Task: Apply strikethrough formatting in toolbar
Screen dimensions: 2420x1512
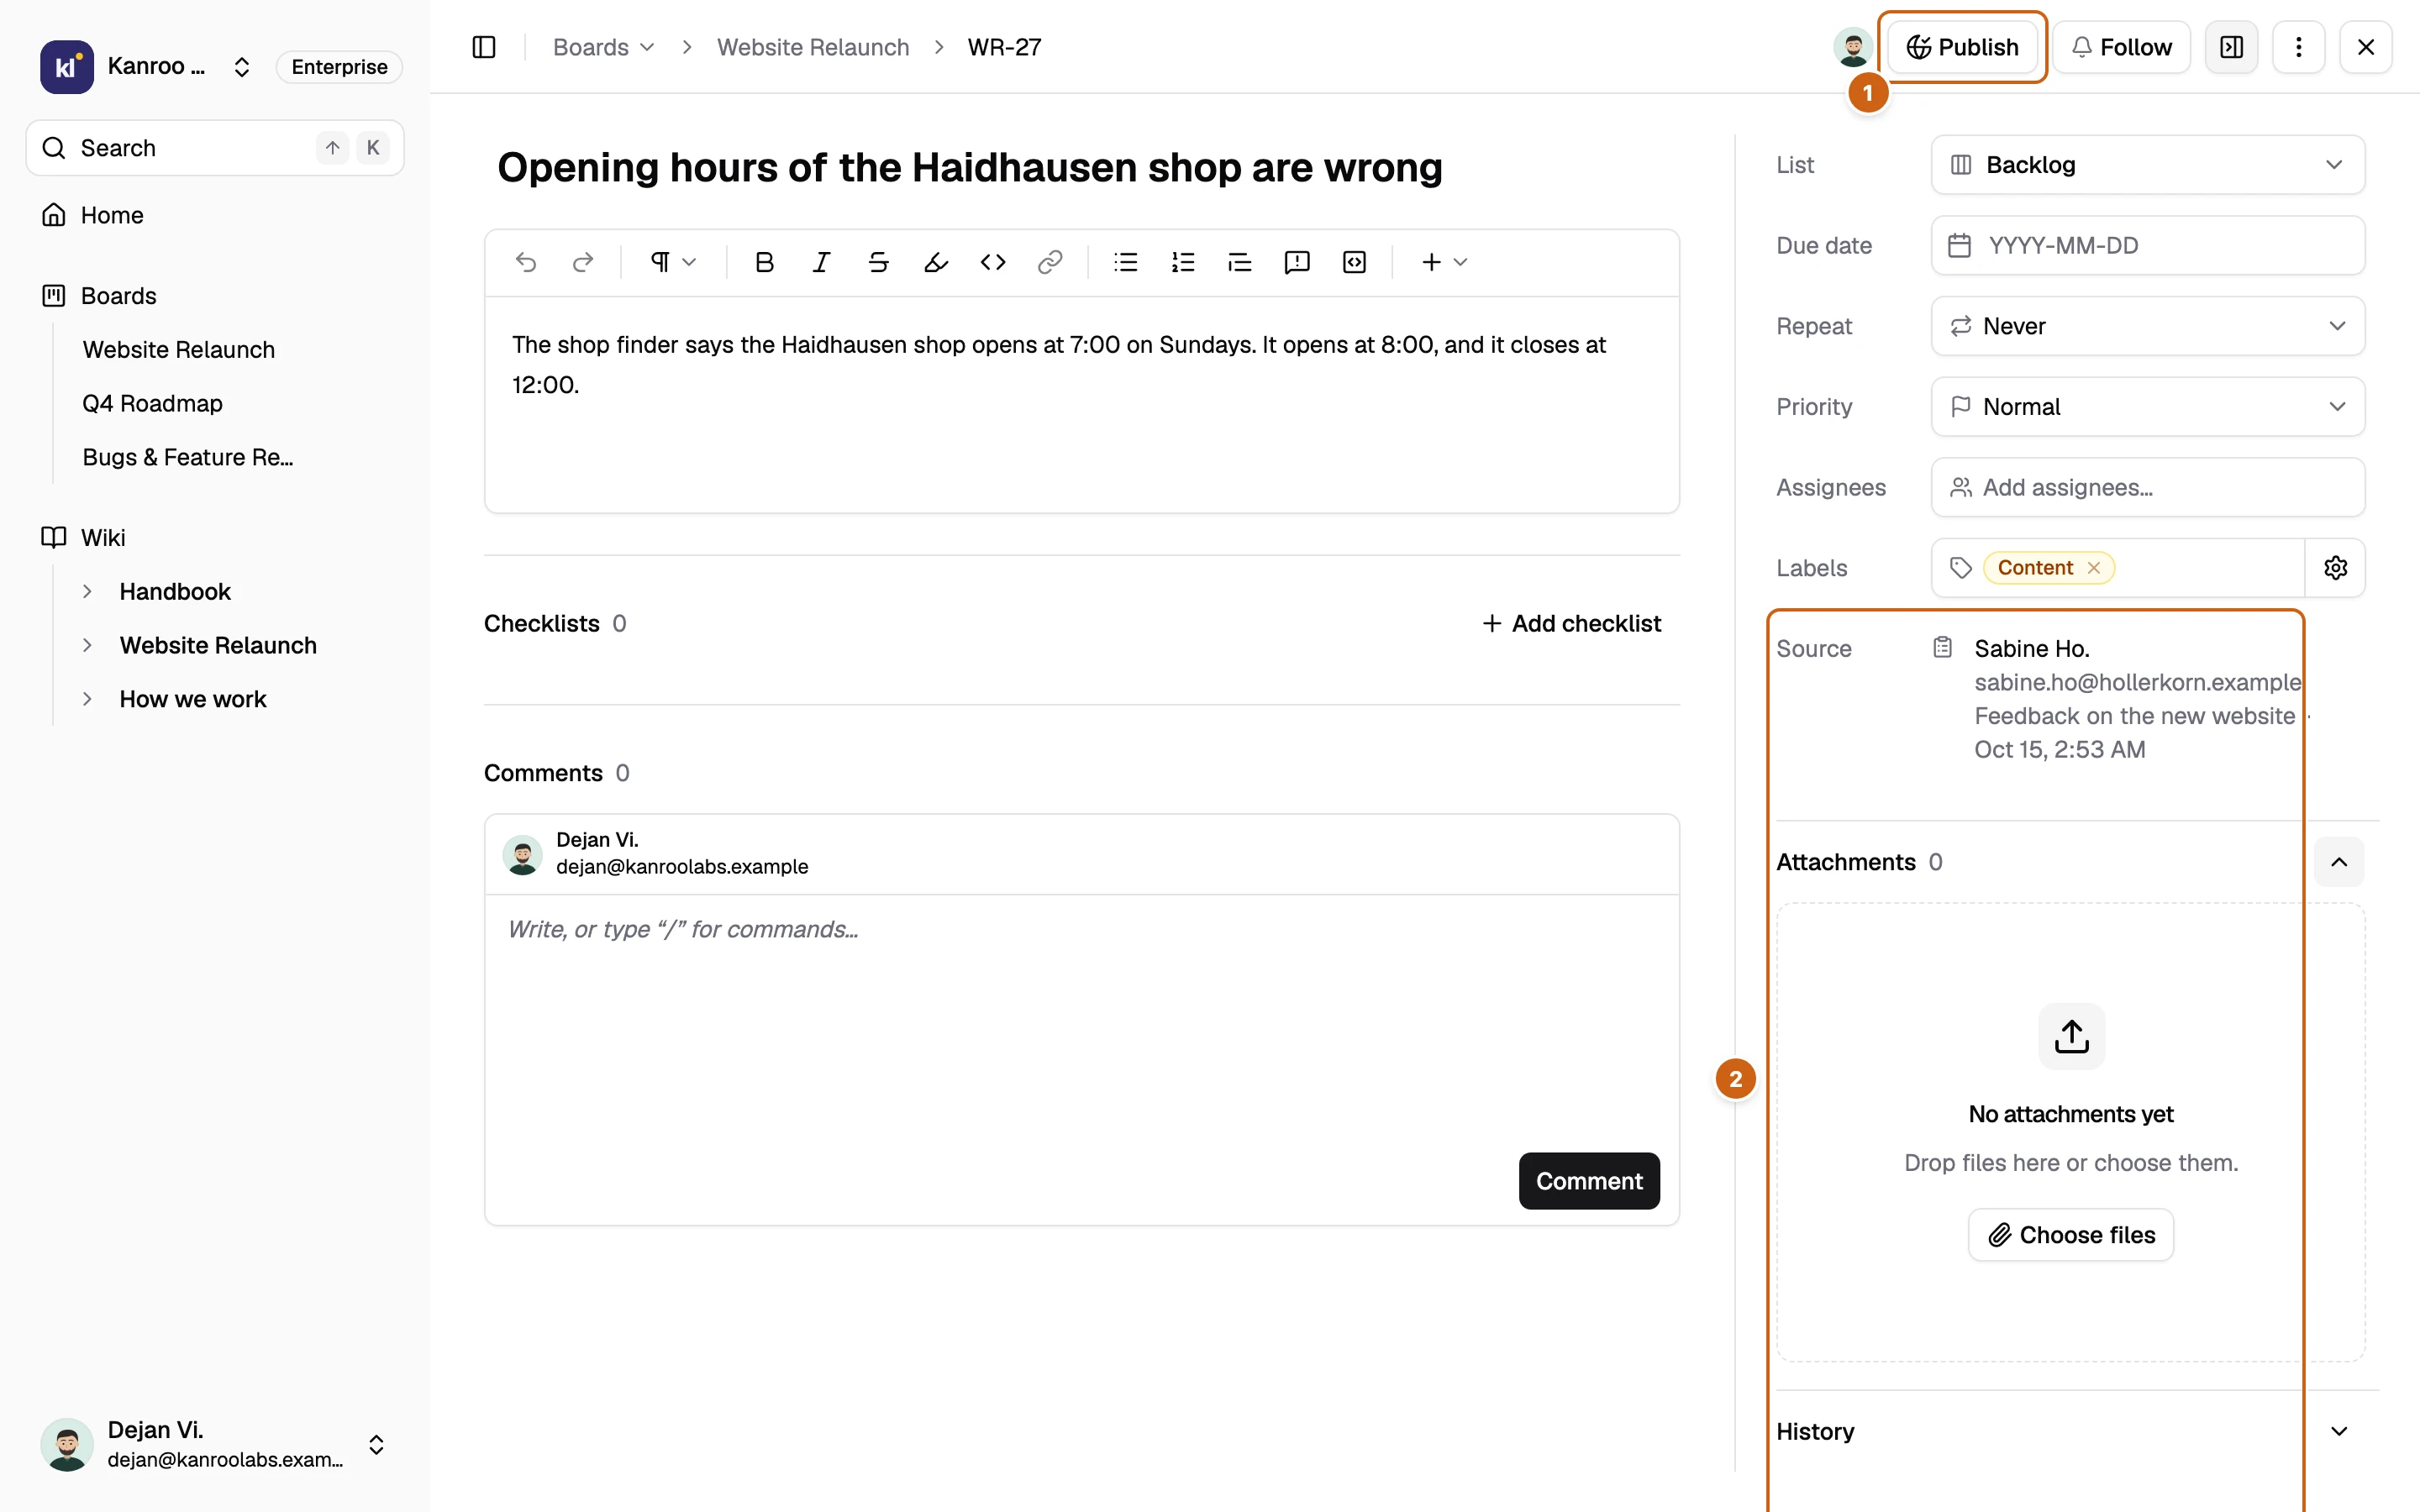Action: coord(878,262)
